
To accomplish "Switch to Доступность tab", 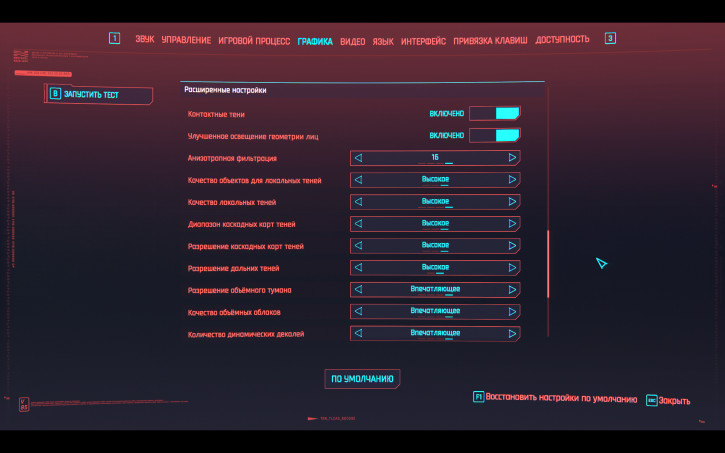I will (x=562, y=39).
